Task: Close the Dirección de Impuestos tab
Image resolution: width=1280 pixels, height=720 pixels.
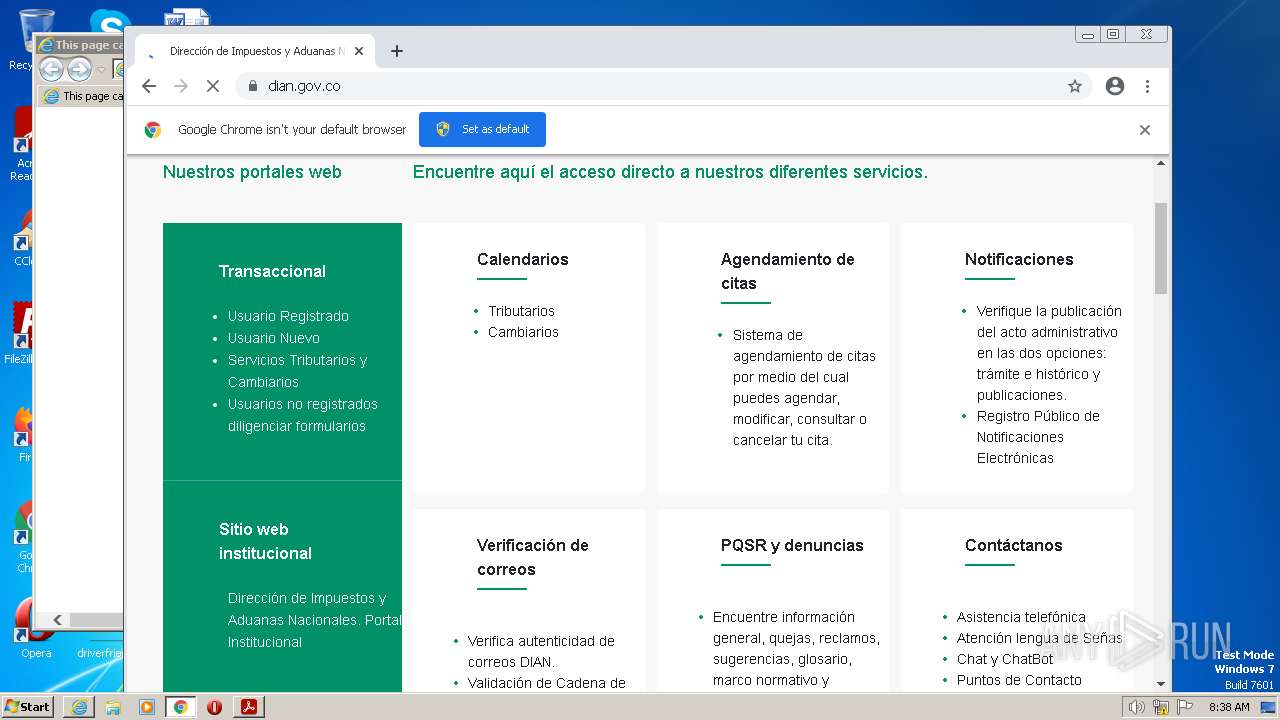Action: coord(359,51)
